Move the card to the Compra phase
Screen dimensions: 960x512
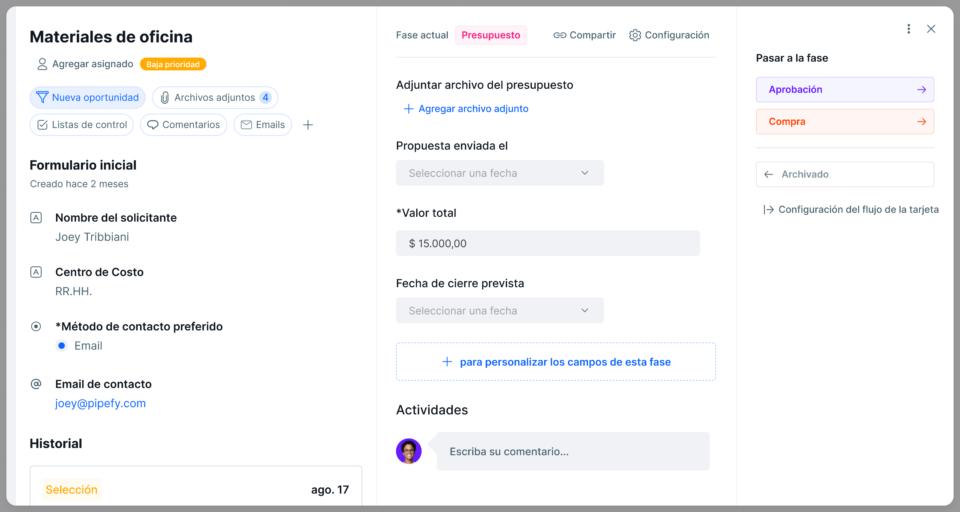point(844,122)
